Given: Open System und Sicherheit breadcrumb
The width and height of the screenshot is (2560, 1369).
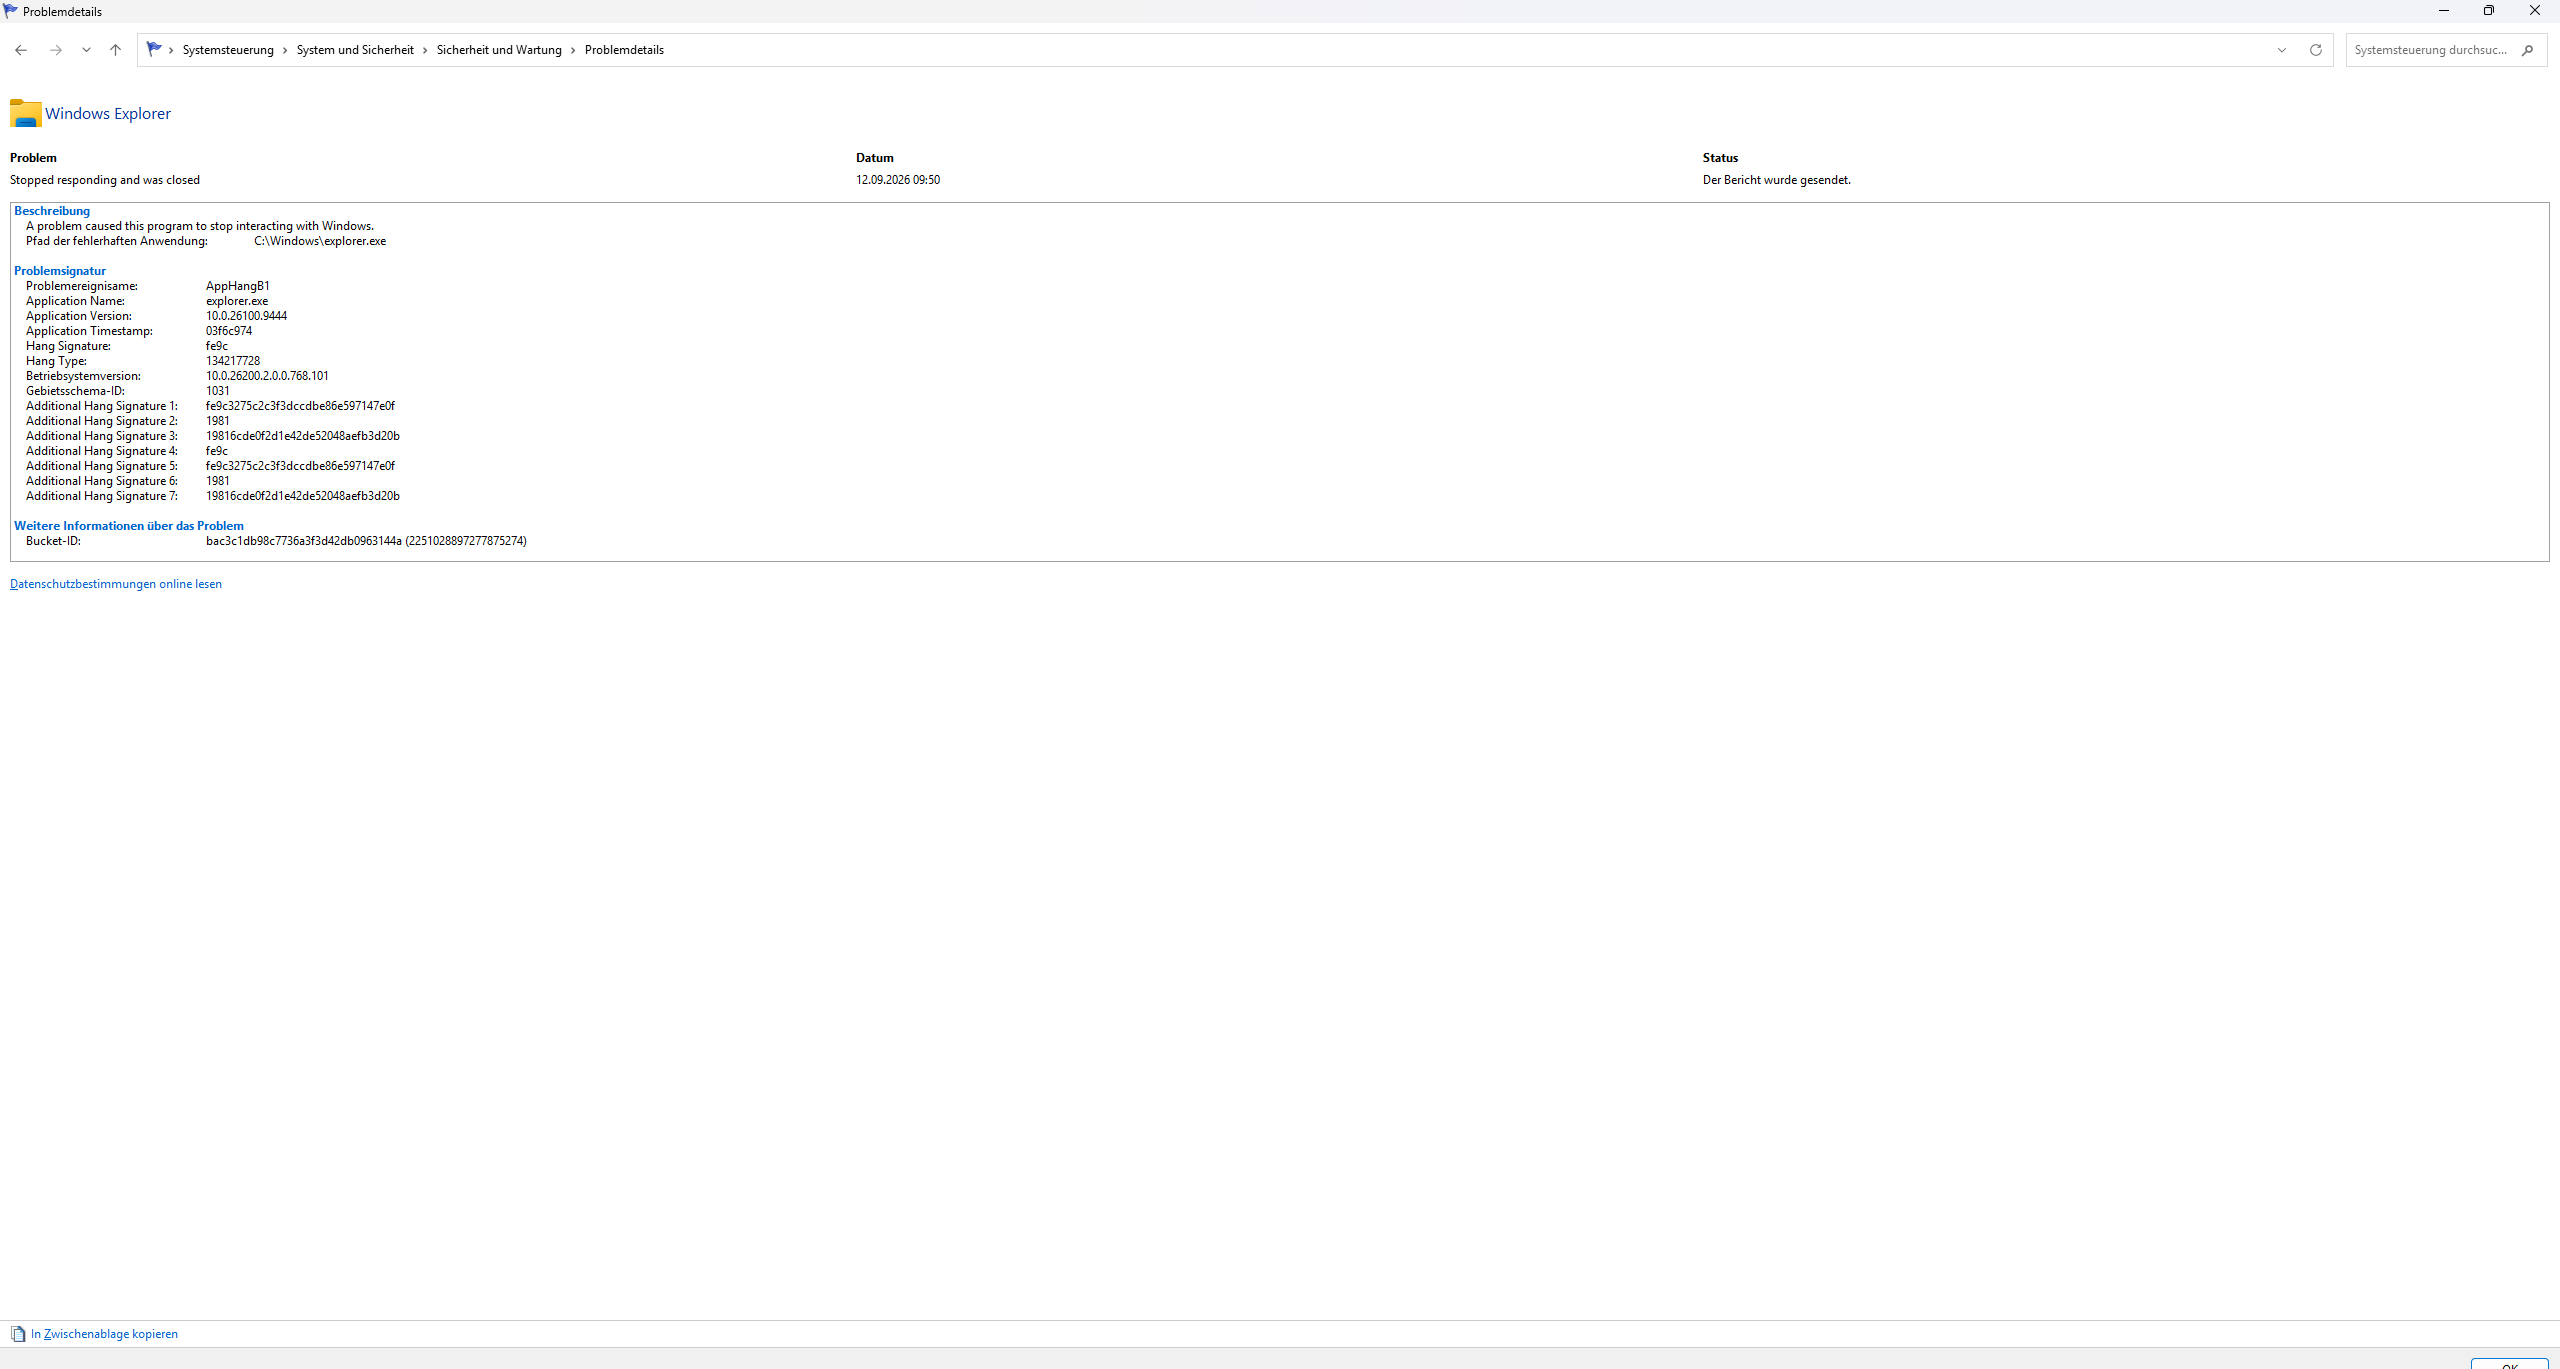Looking at the screenshot, I should (x=355, y=50).
